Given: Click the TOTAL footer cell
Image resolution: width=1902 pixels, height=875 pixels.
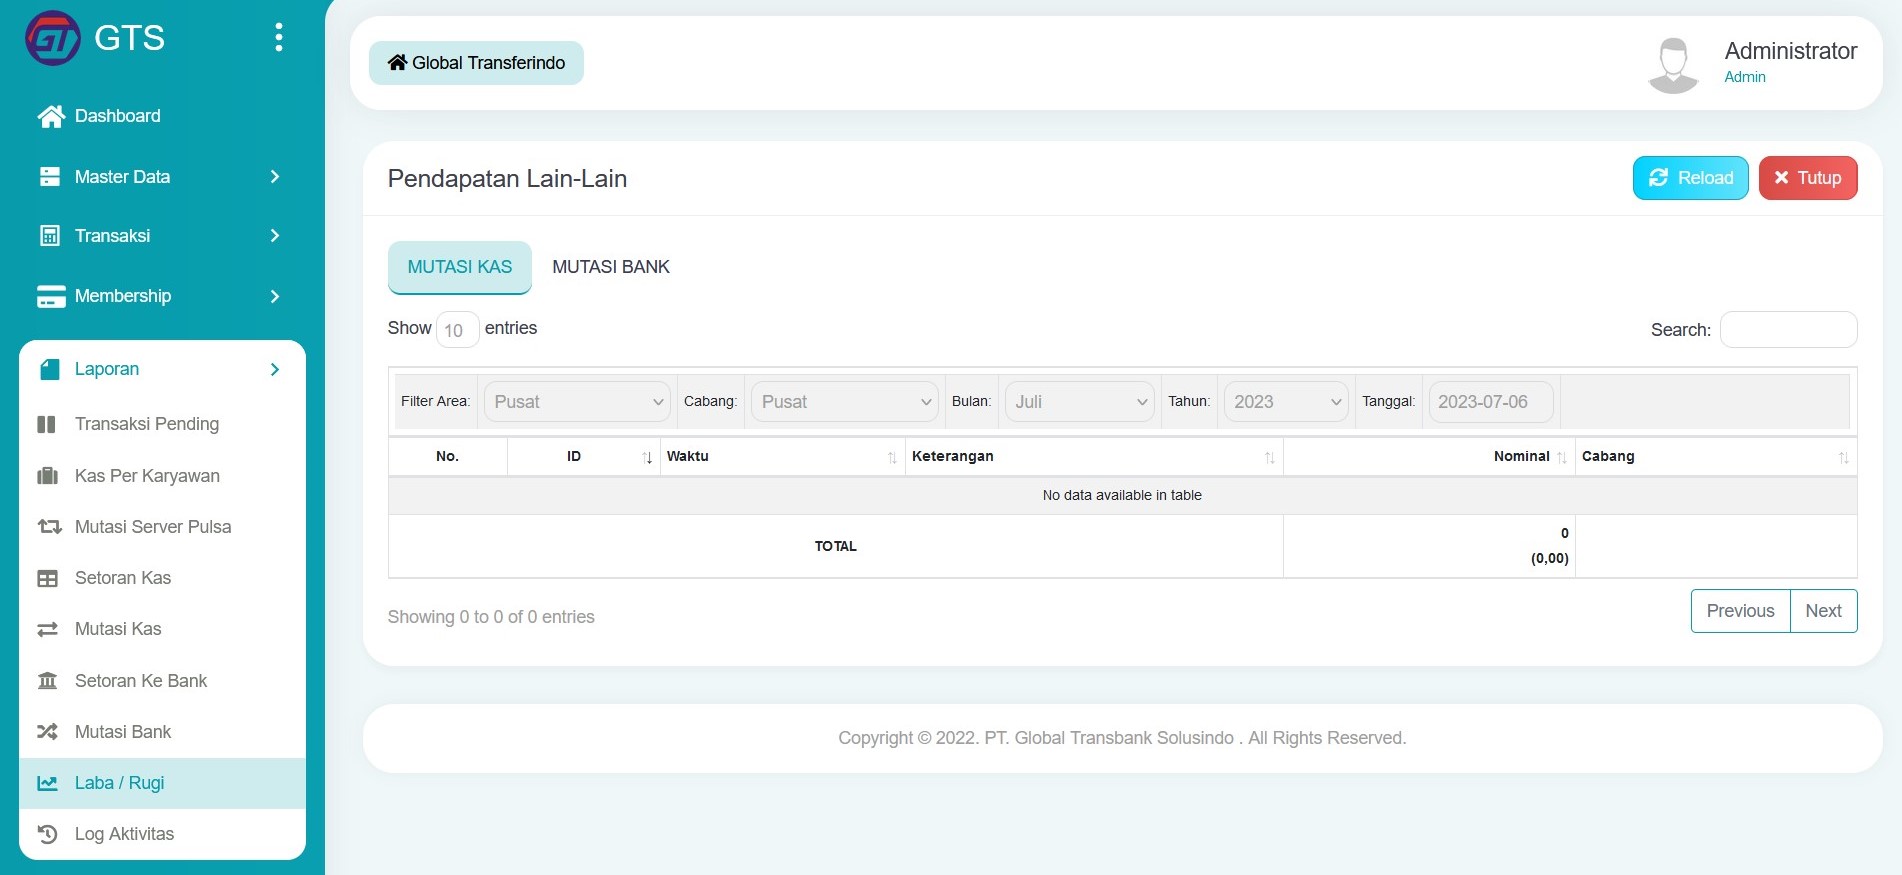Looking at the screenshot, I should coord(835,546).
